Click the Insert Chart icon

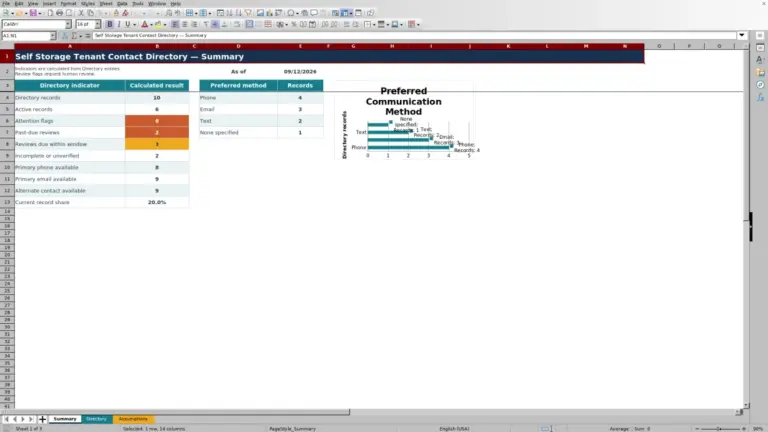pyautogui.click(x=269, y=13)
